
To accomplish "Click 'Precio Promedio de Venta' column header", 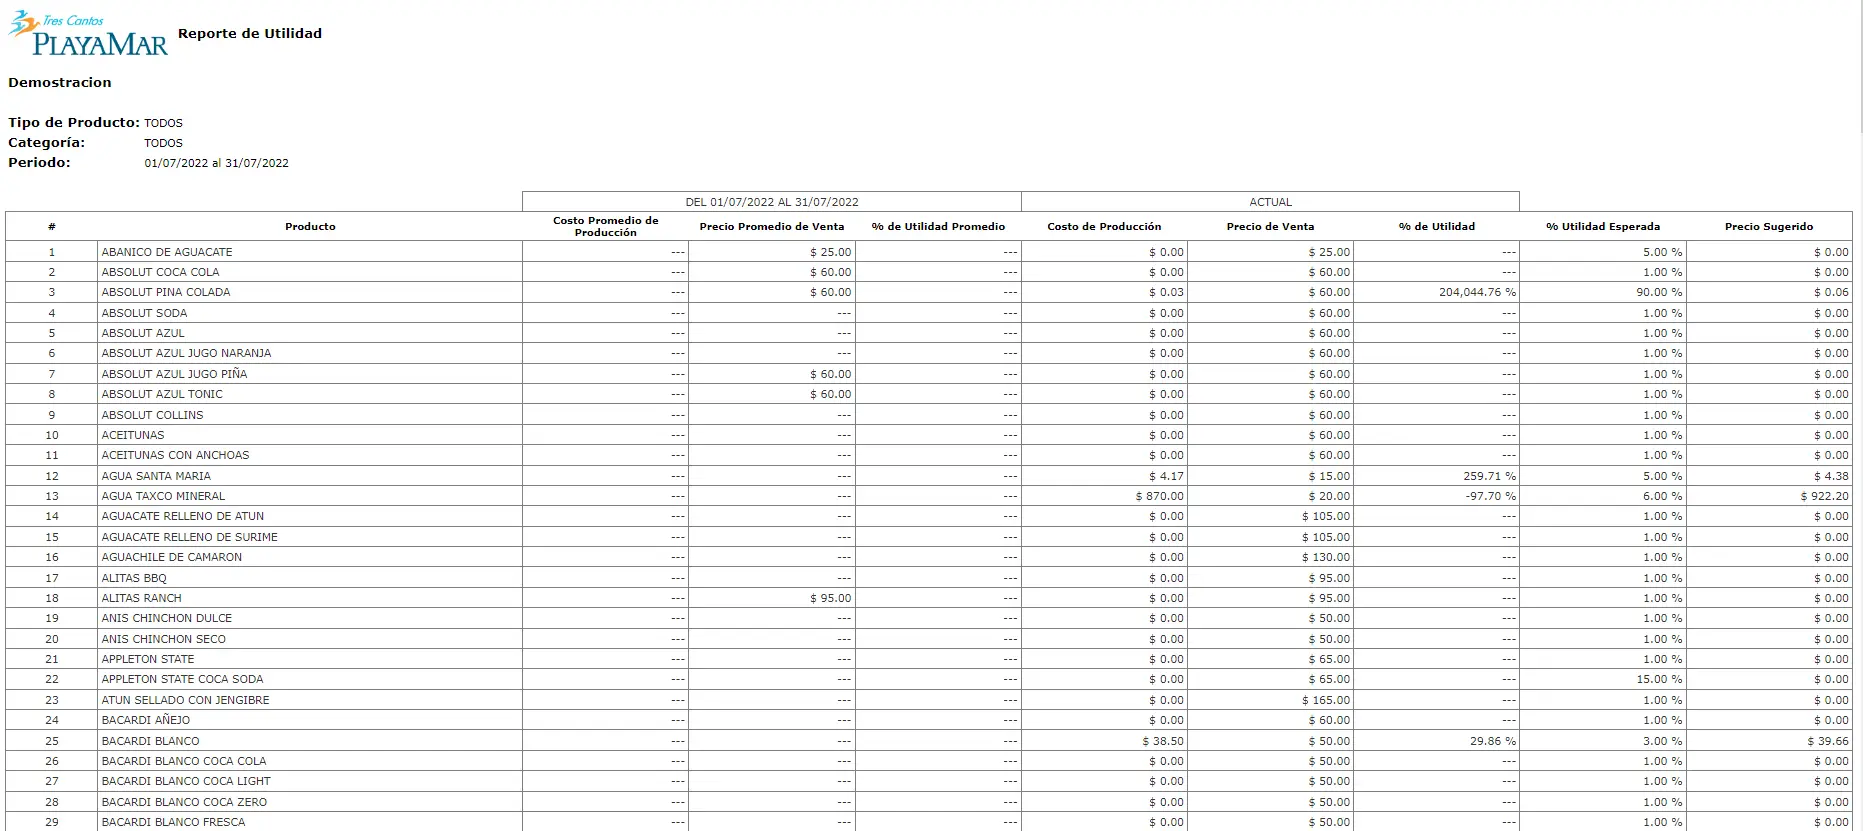I will [772, 226].
